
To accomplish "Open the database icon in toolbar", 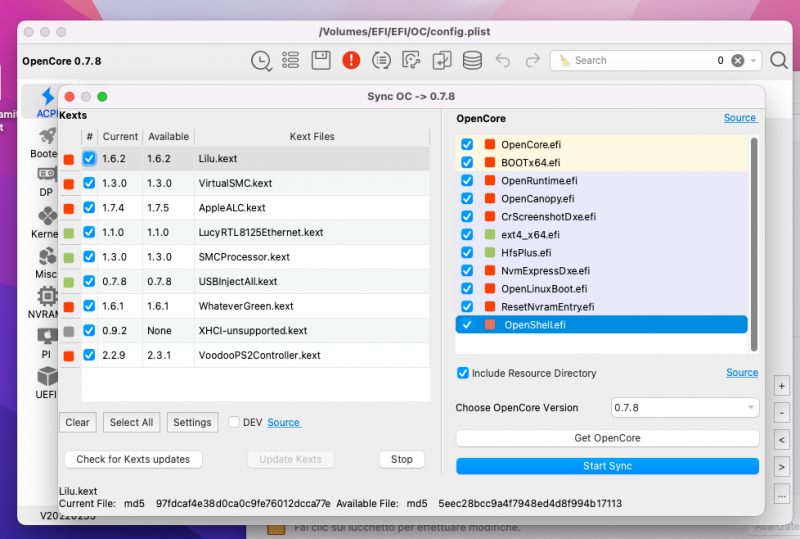I will (x=471, y=61).
